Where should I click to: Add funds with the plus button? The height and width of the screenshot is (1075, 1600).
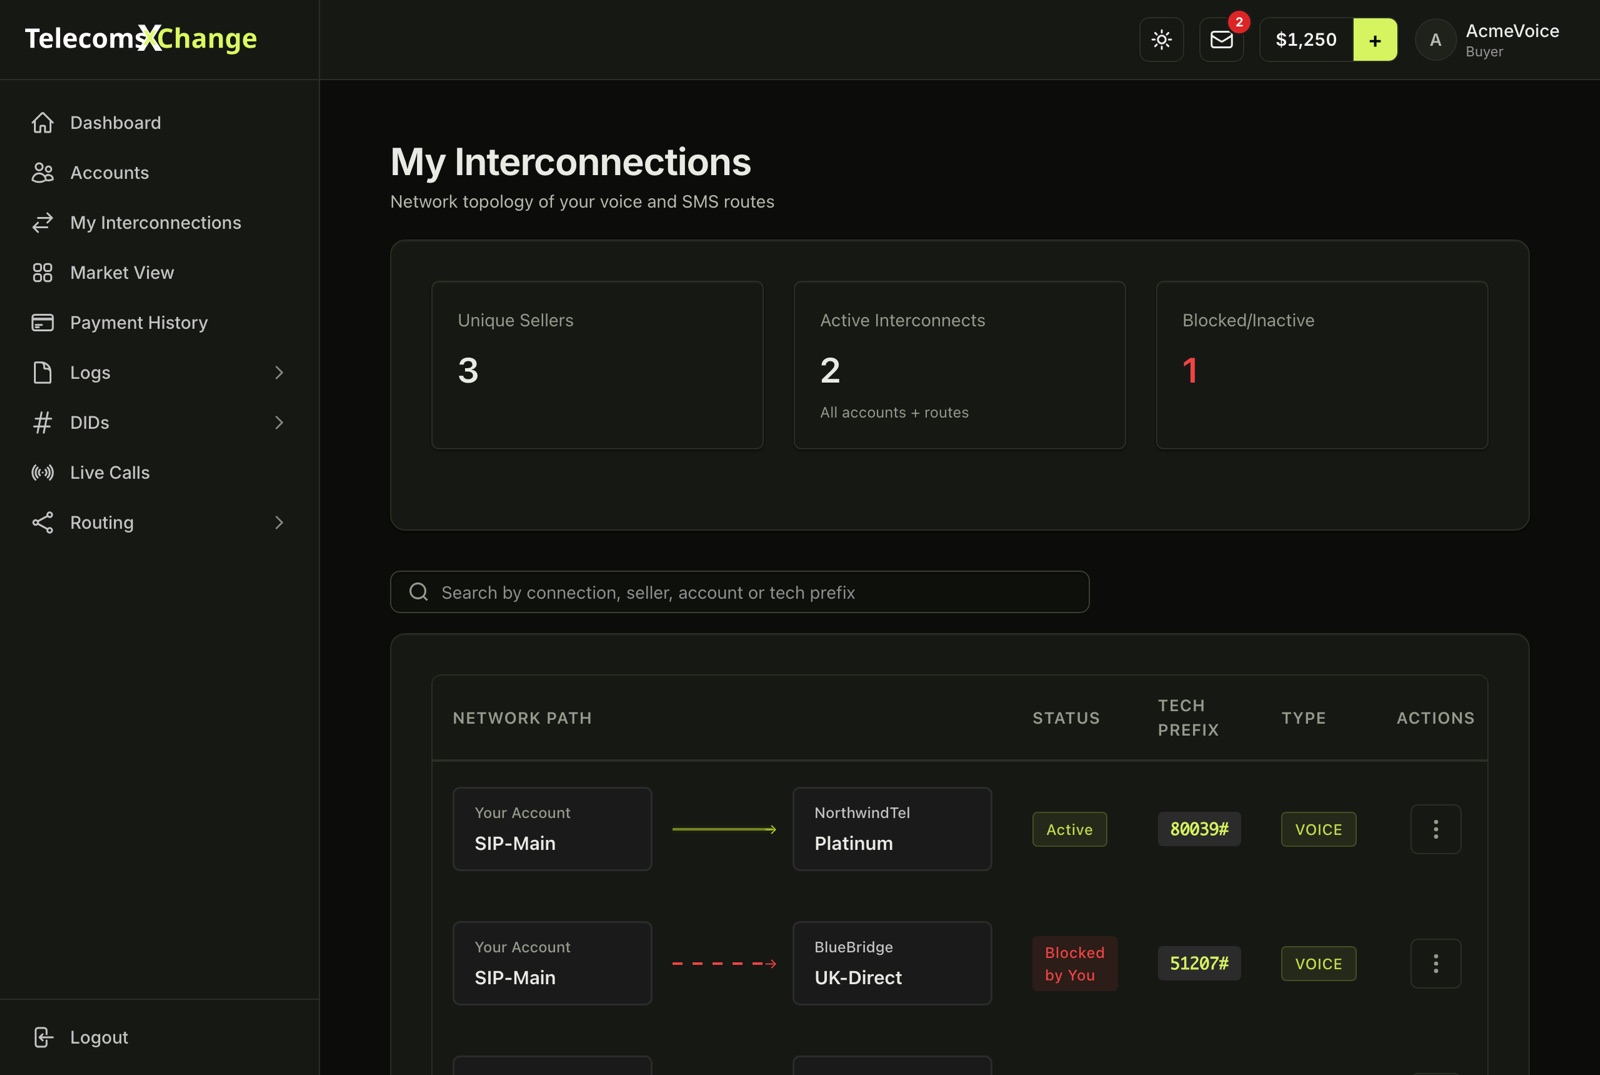click(x=1375, y=40)
